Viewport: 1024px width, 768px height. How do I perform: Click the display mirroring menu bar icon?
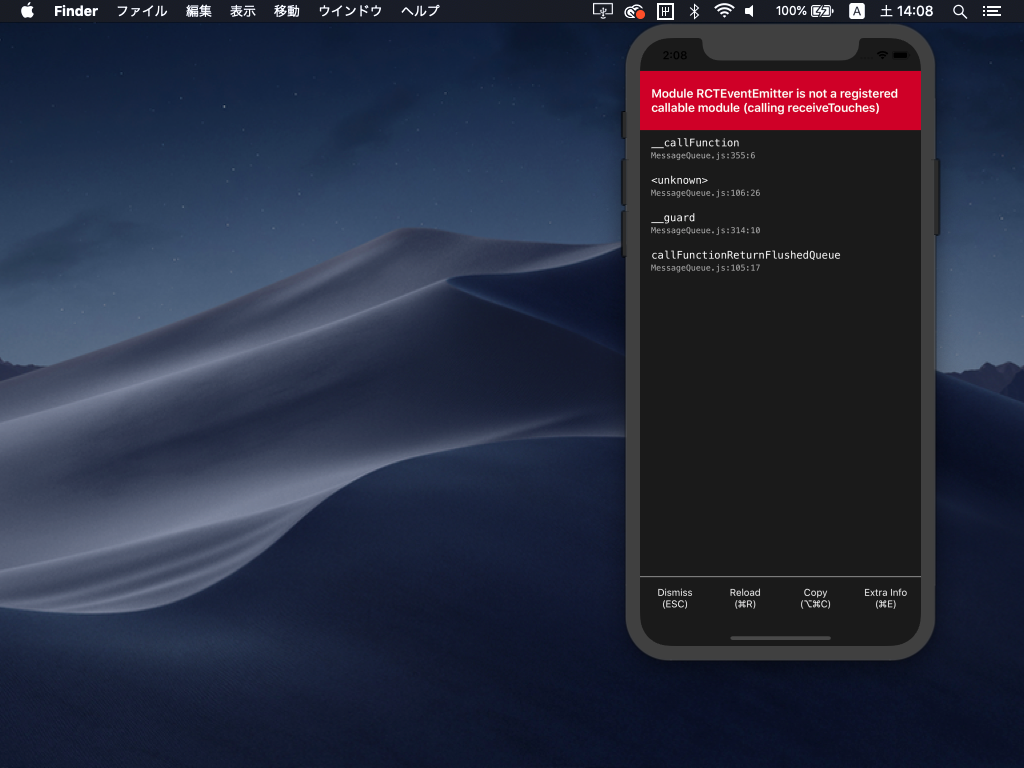tap(602, 11)
